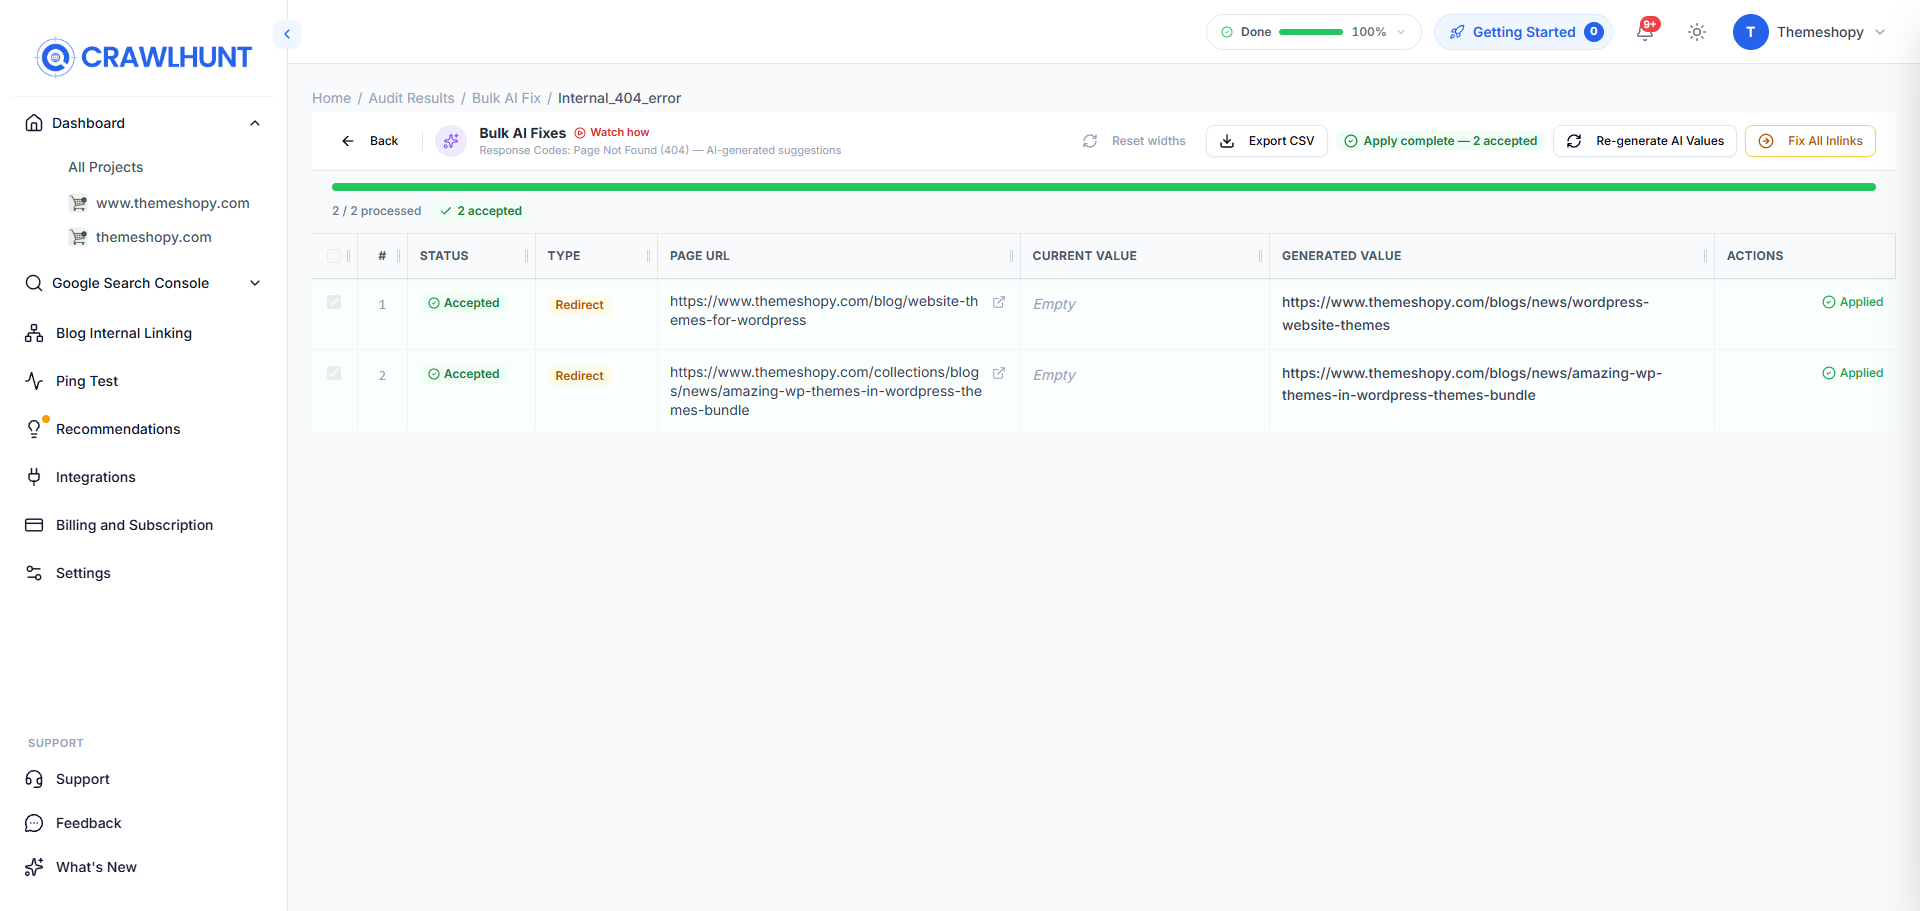1920x911 pixels.
Task: Click Accepted badge in row 1
Action: click(463, 303)
